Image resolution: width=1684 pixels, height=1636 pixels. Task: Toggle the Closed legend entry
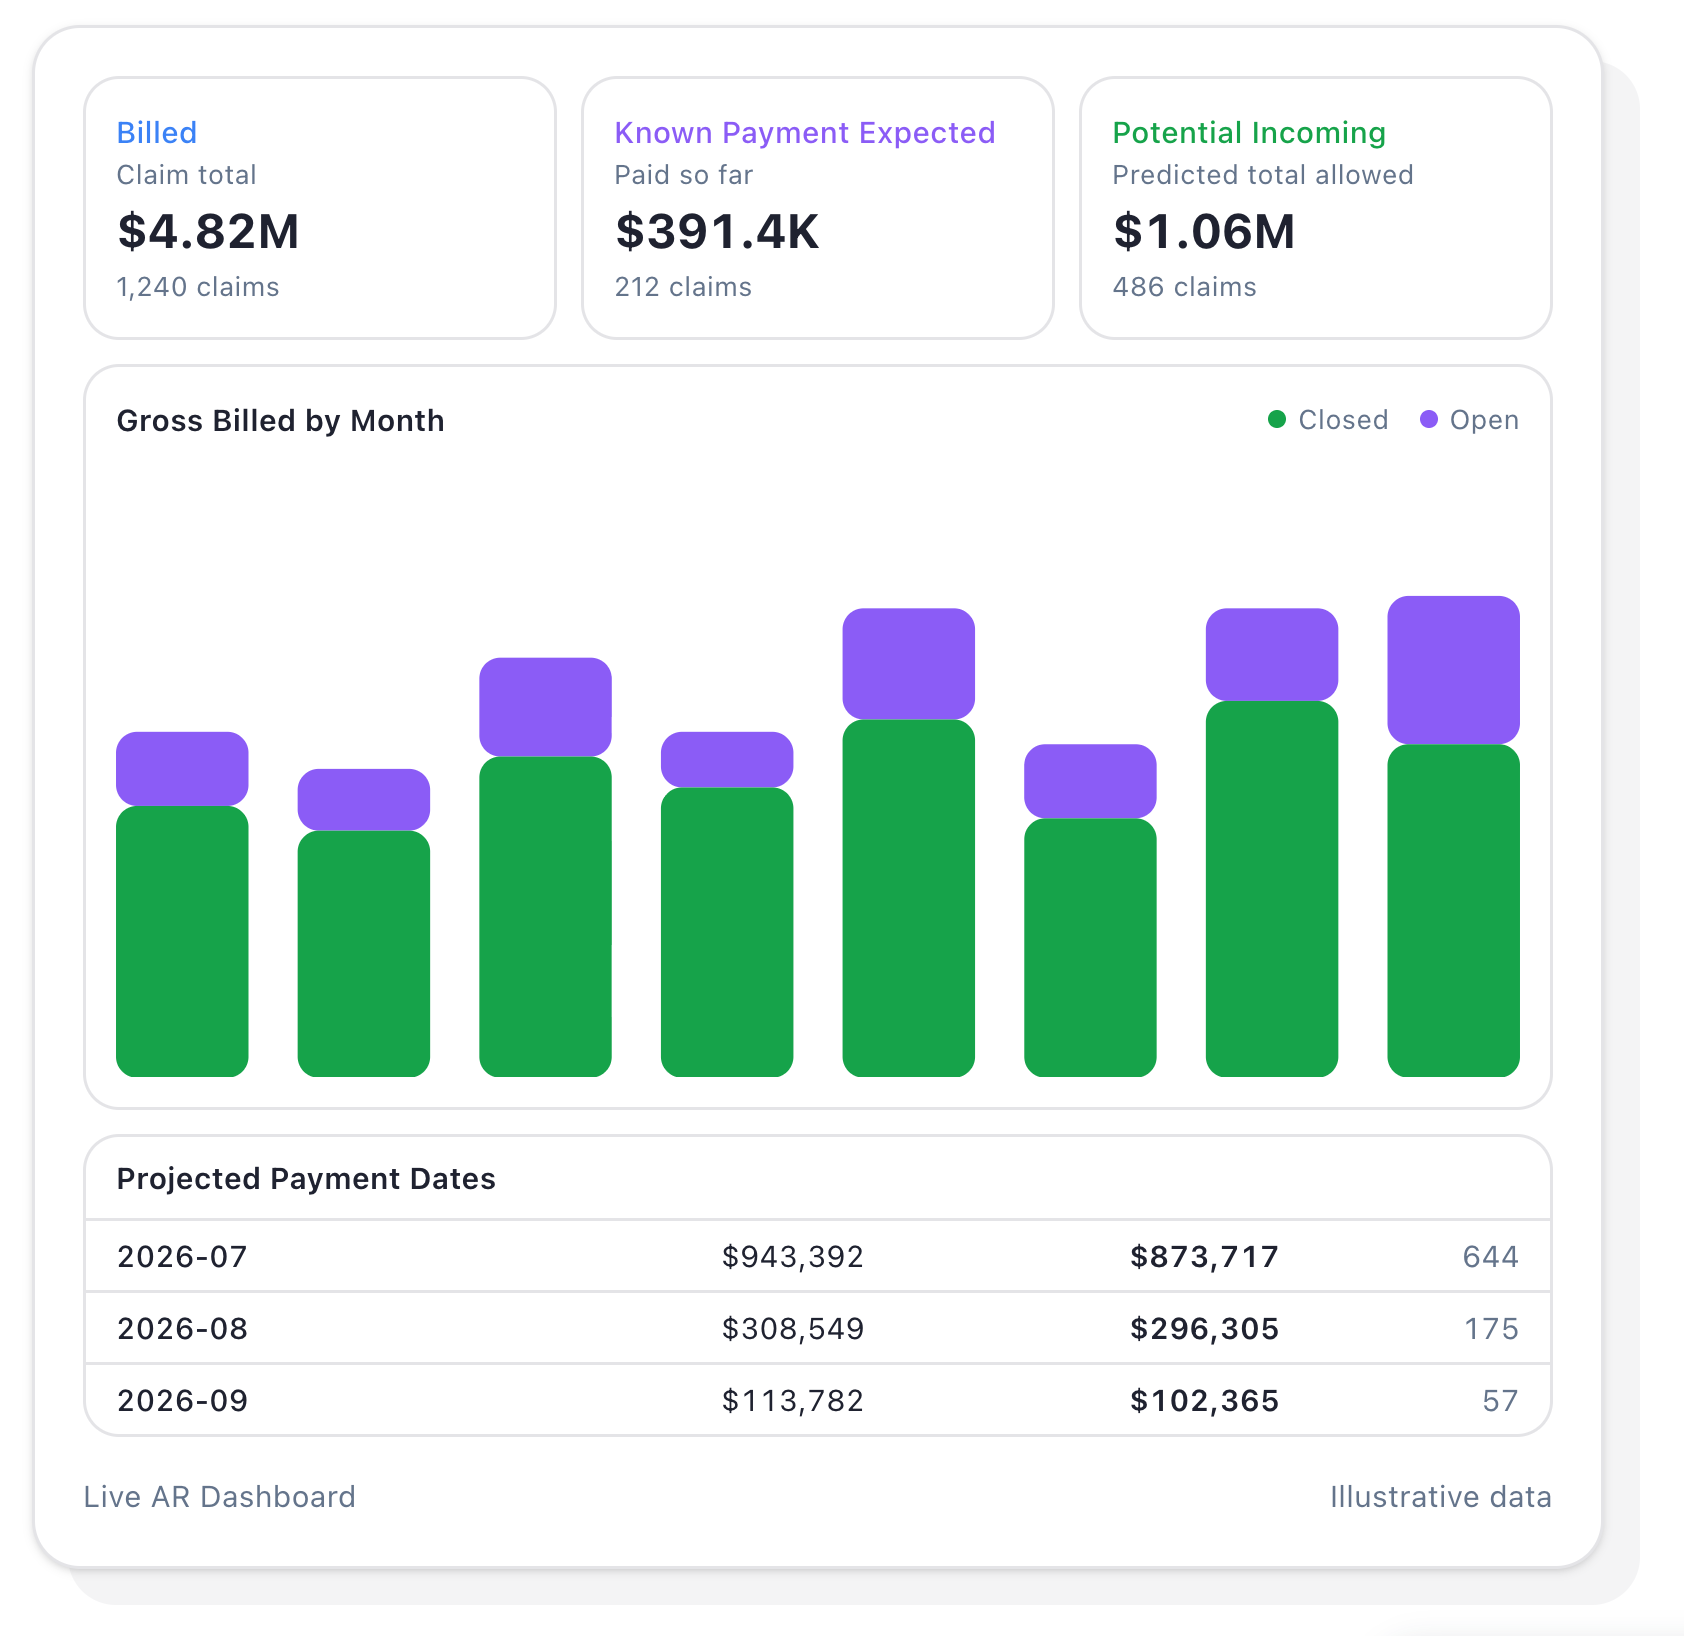pyautogui.click(x=1328, y=420)
